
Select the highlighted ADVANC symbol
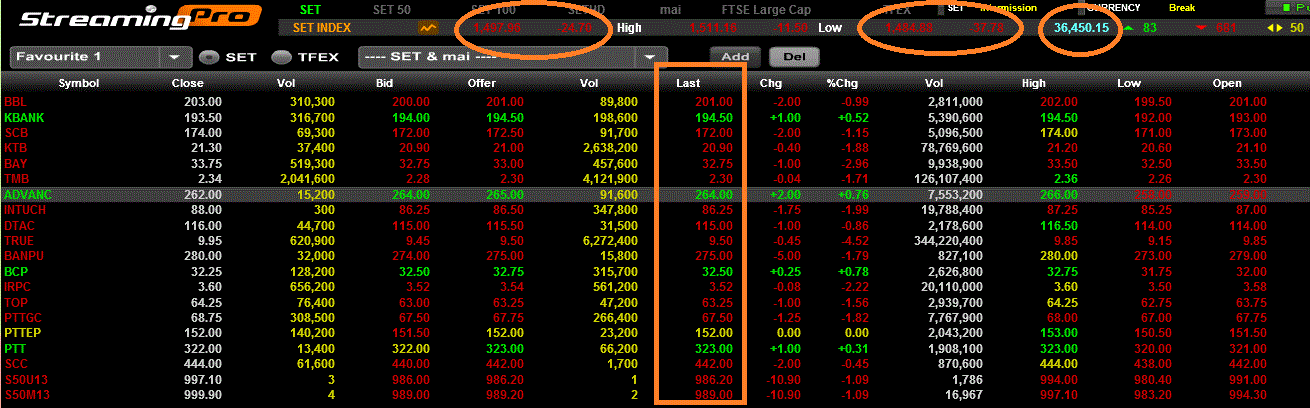click(26, 194)
